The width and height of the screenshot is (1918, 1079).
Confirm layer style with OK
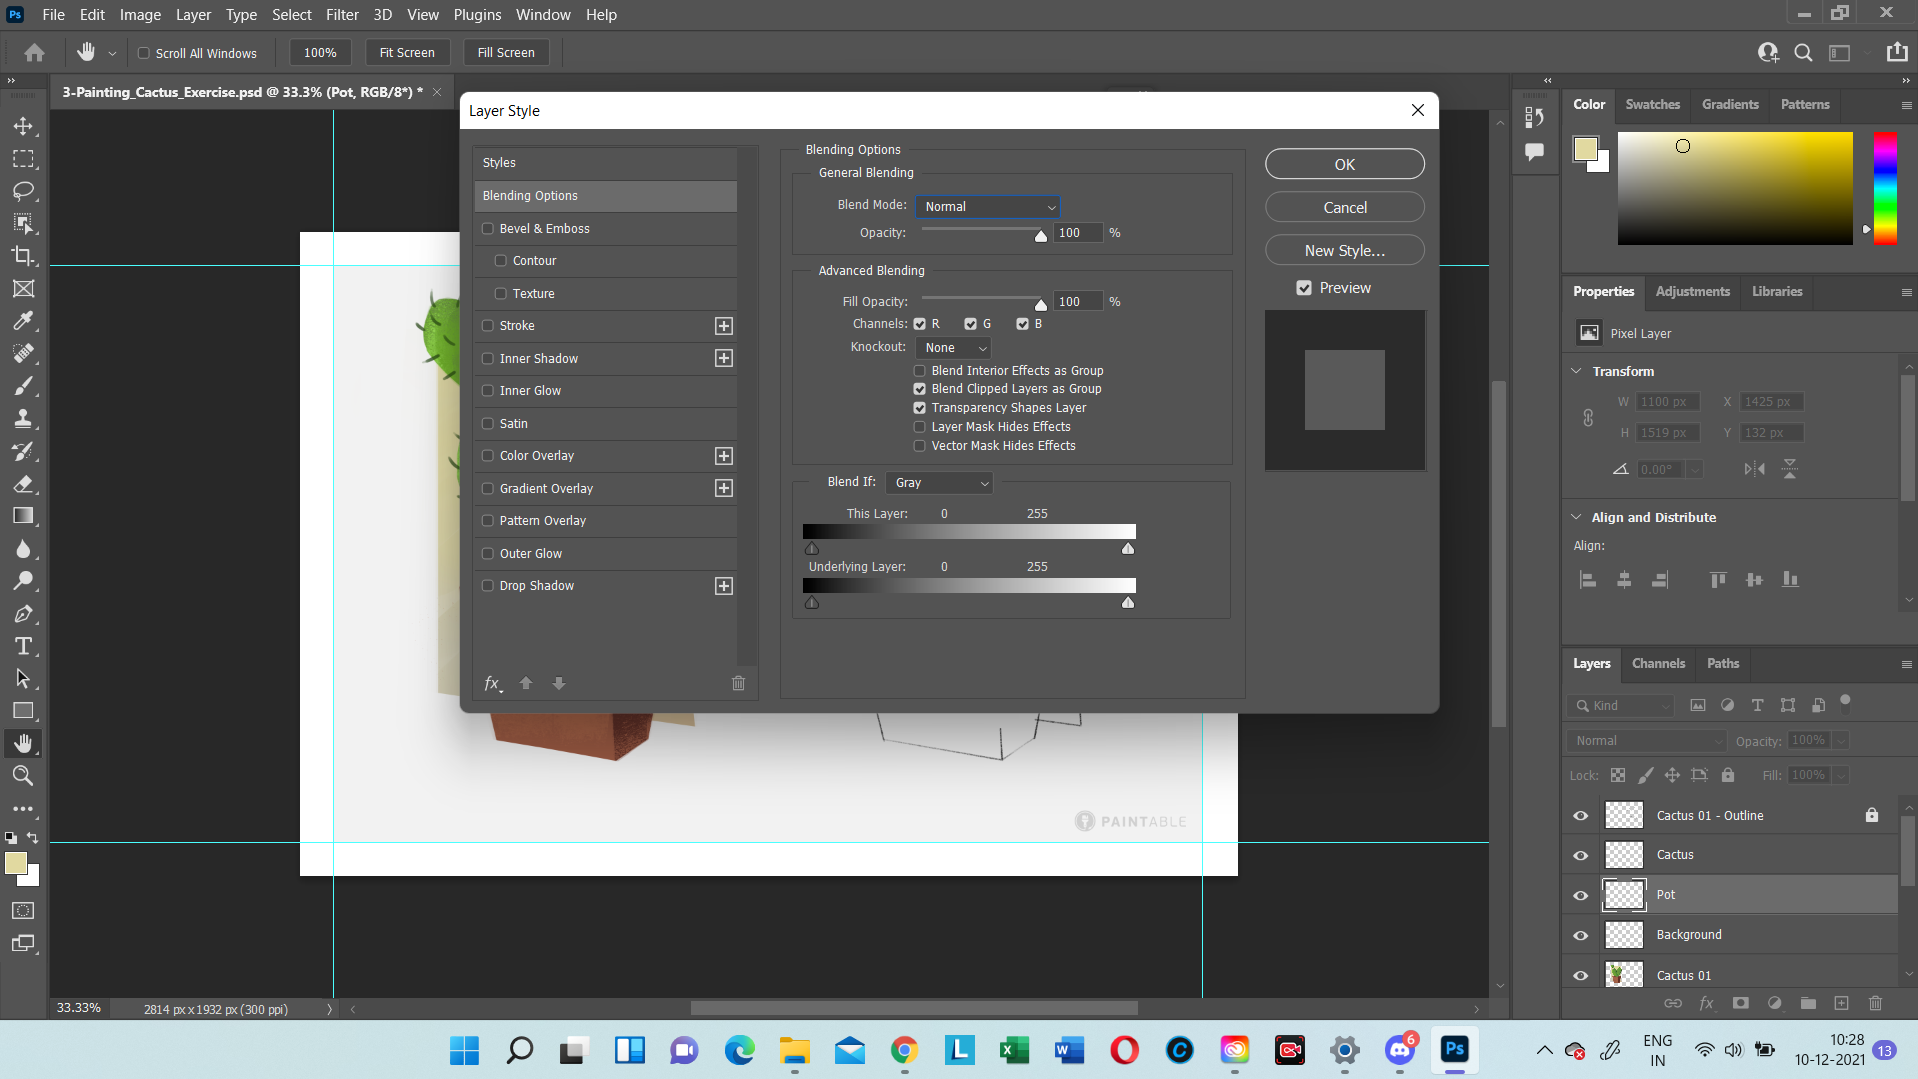(x=1343, y=163)
